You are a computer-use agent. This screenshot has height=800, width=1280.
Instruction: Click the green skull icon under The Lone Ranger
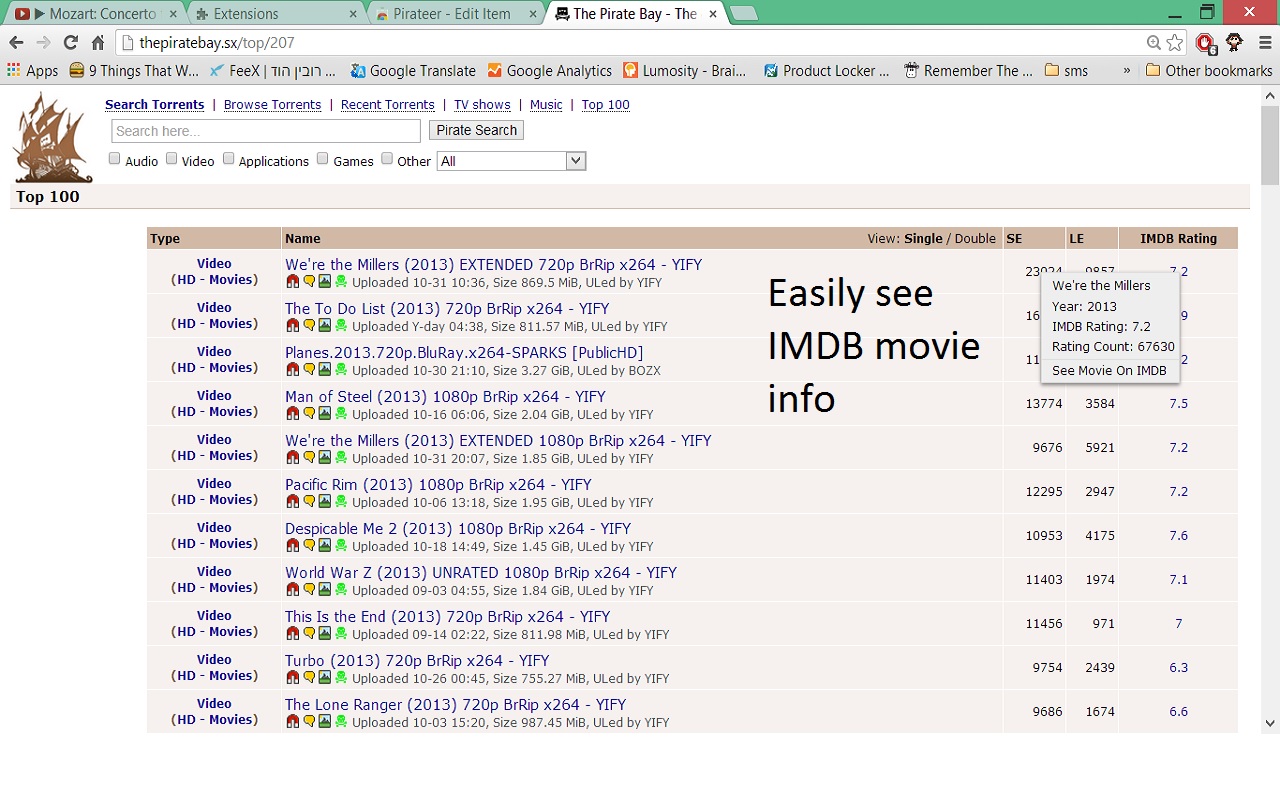(341, 722)
